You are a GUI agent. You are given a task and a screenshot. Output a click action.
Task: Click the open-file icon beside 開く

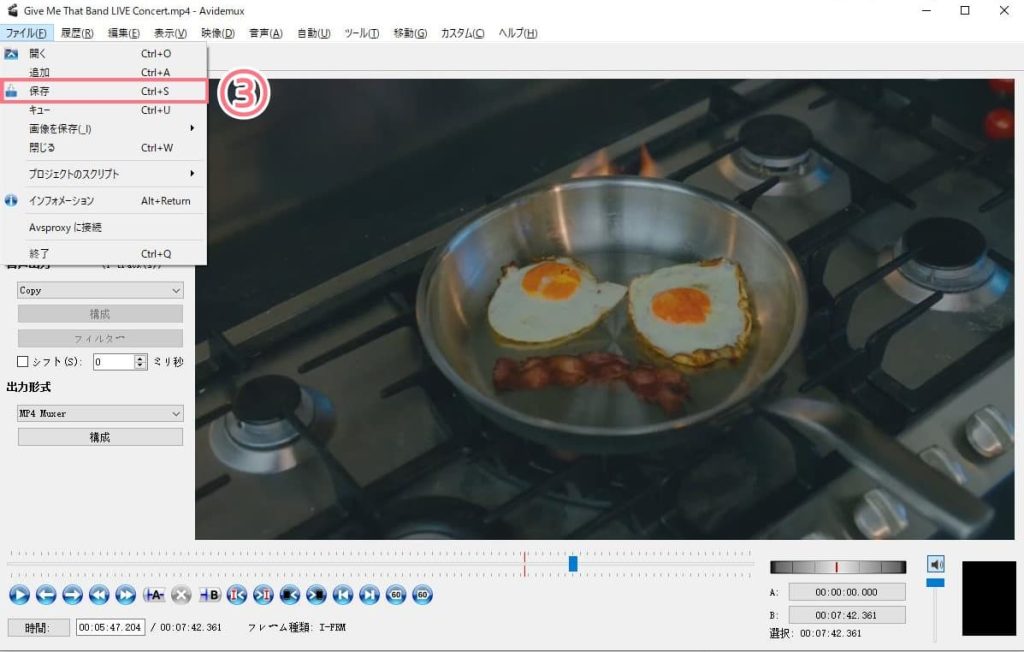tap(10, 53)
